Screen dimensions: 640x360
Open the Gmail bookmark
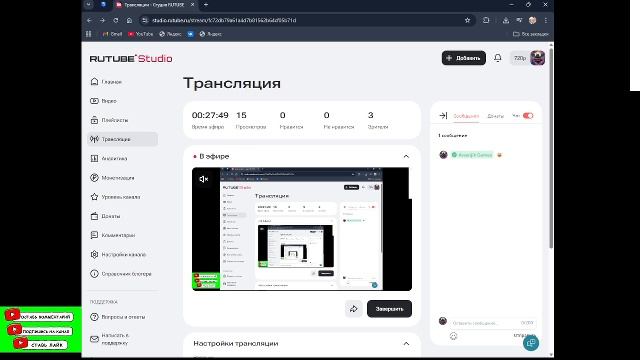[112, 34]
